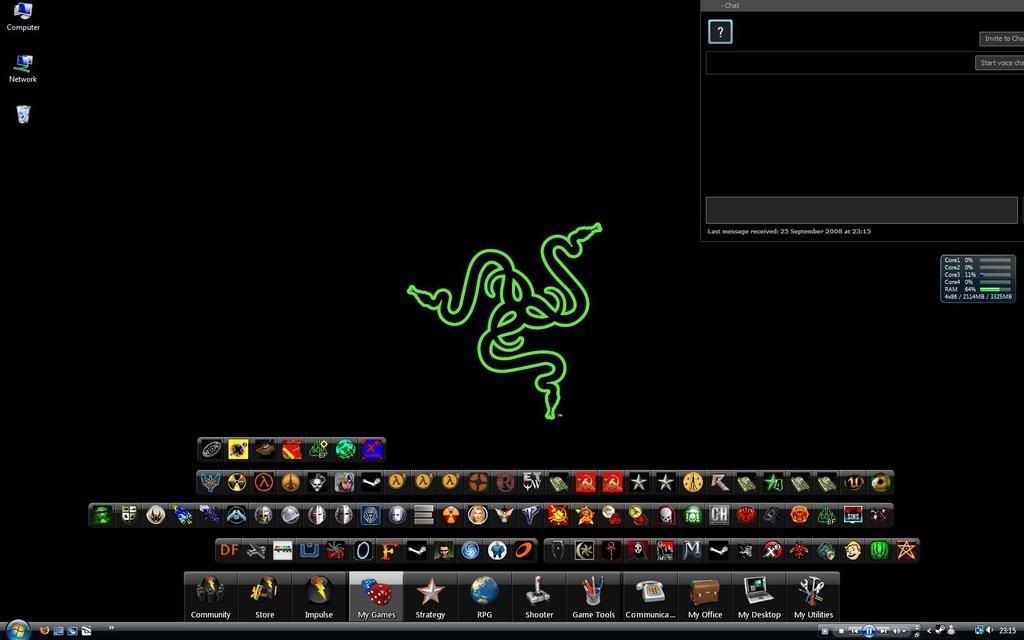Launch the Company of Heroes CH icon
Screen dimensions: 1024x640
click(719, 515)
